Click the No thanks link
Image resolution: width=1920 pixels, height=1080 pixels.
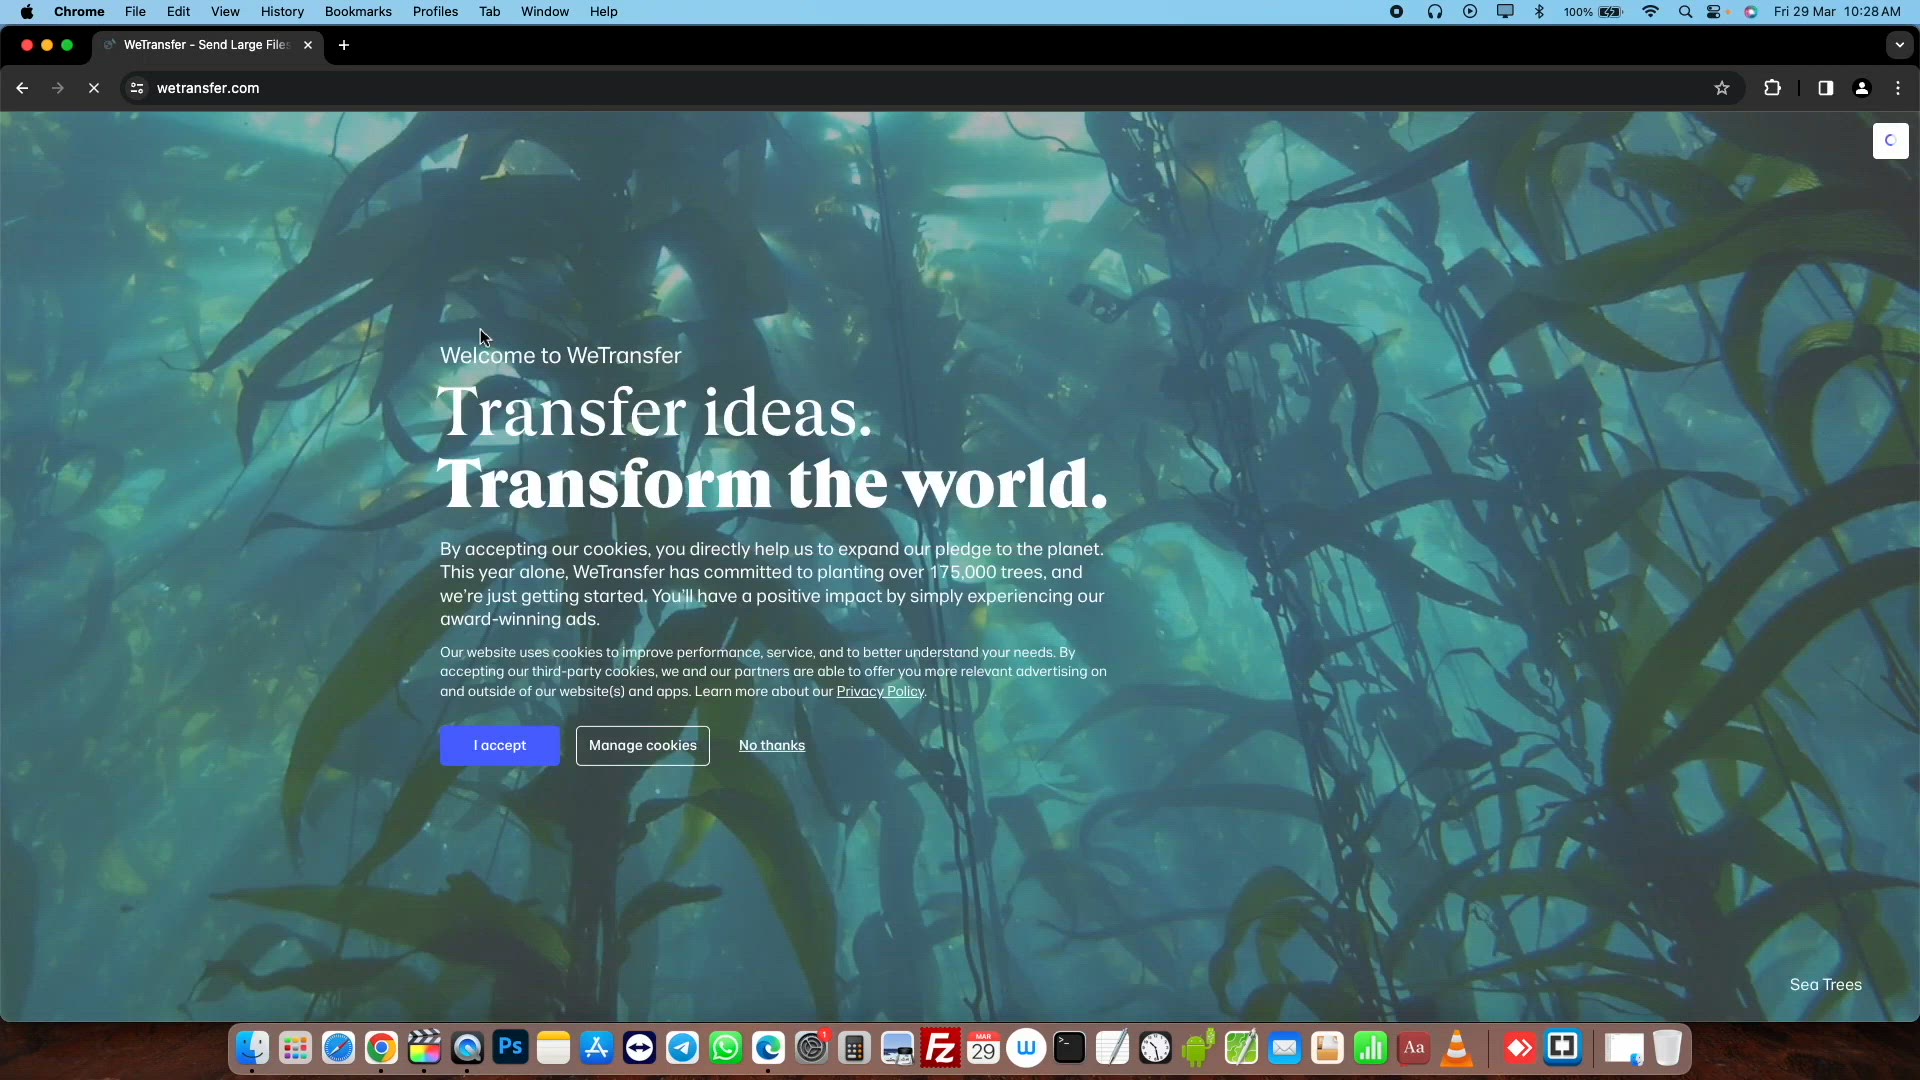(x=771, y=746)
